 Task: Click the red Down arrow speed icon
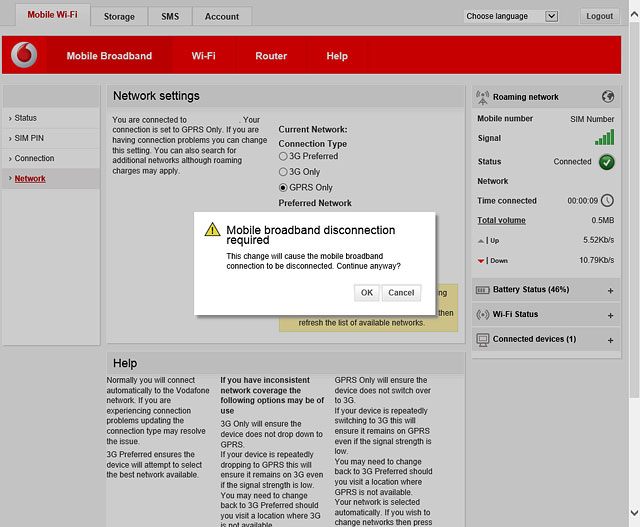pyautogui.click(x=481, y=261)
